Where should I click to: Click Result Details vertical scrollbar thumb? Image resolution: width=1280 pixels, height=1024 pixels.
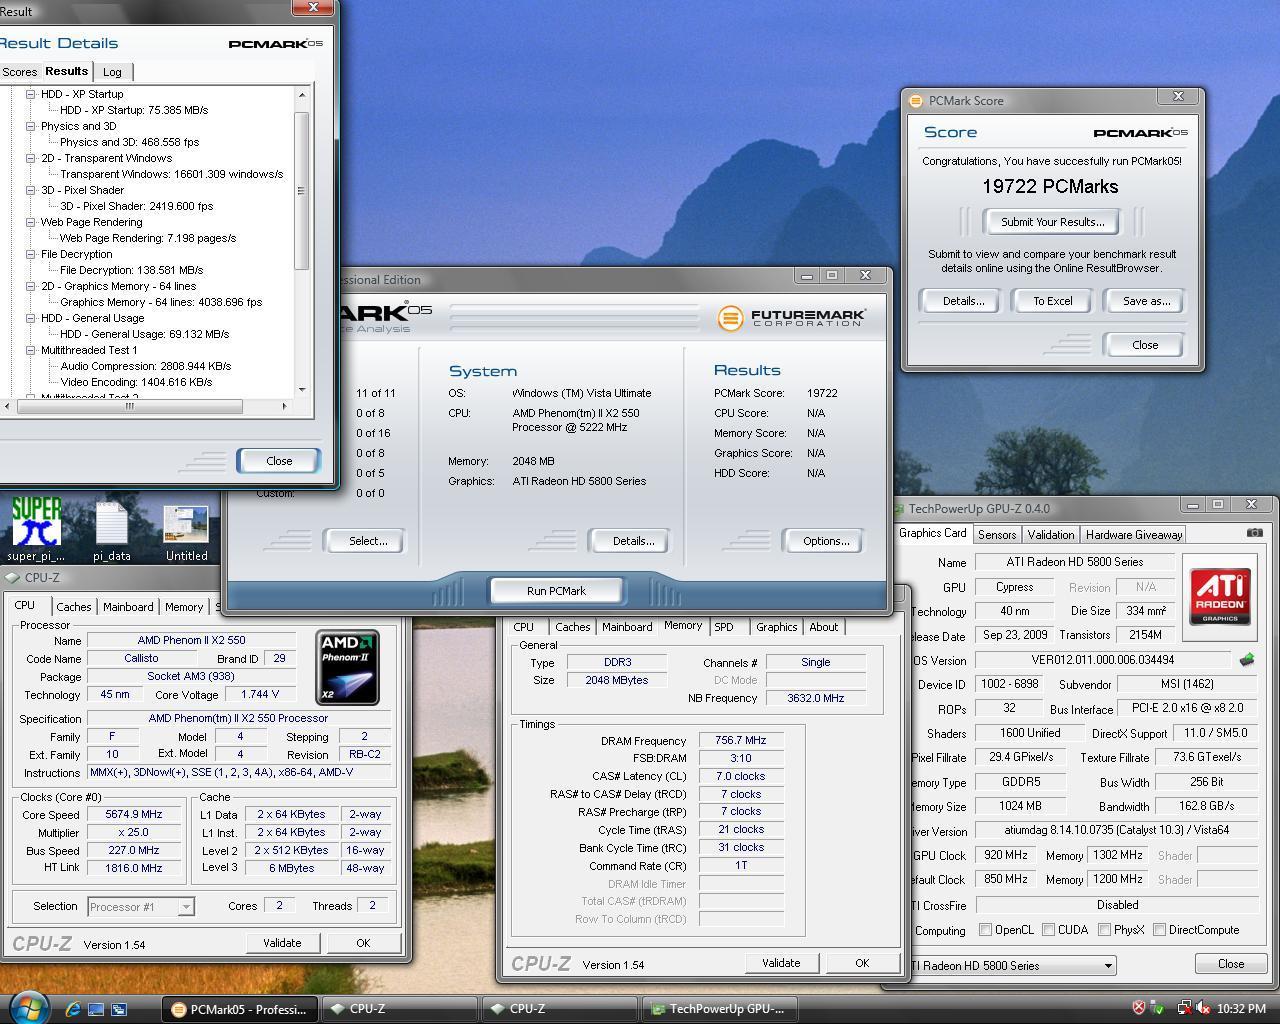(301, 190)
